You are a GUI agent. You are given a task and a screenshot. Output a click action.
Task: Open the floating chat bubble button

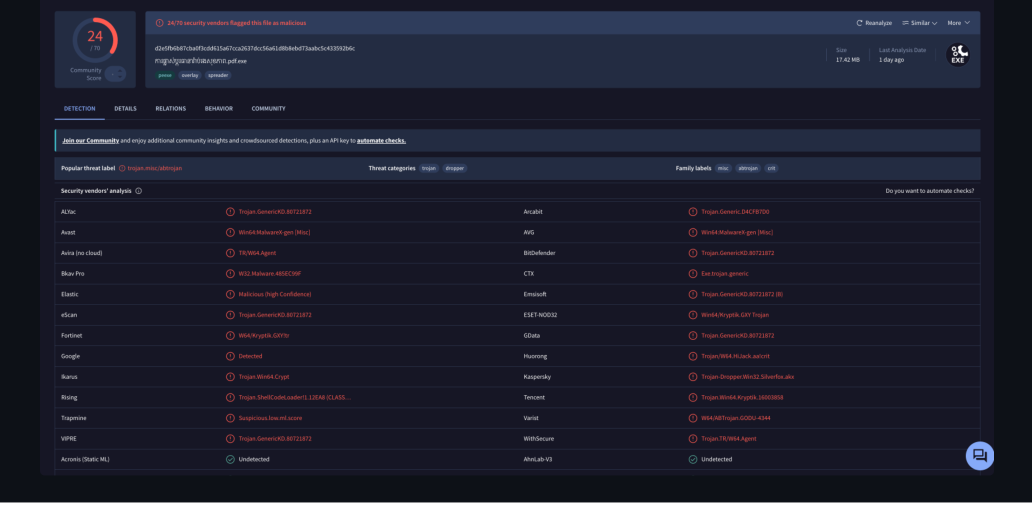coord(979,456)
